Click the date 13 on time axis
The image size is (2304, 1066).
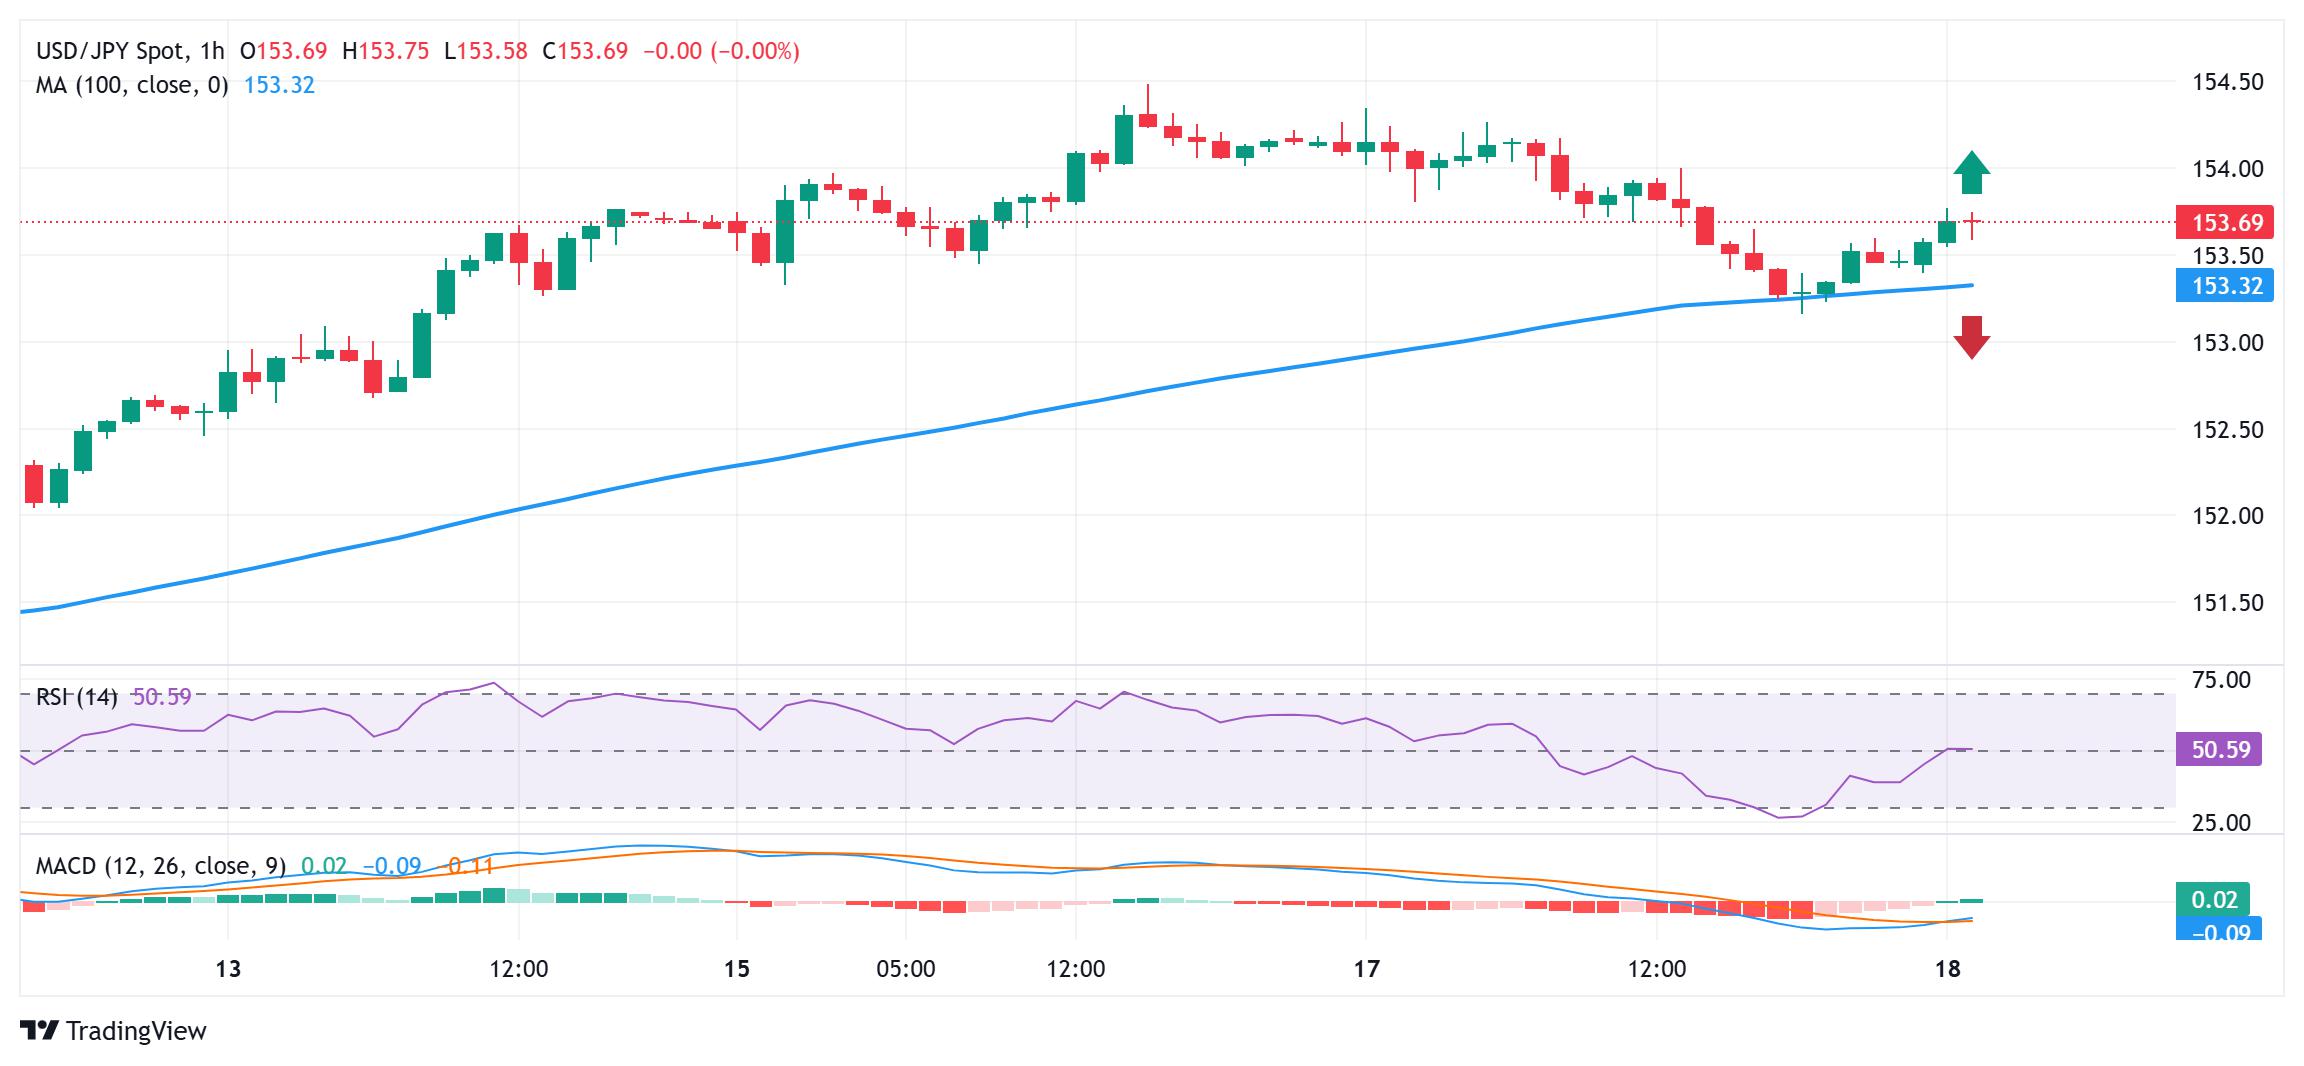click(229, 969)
